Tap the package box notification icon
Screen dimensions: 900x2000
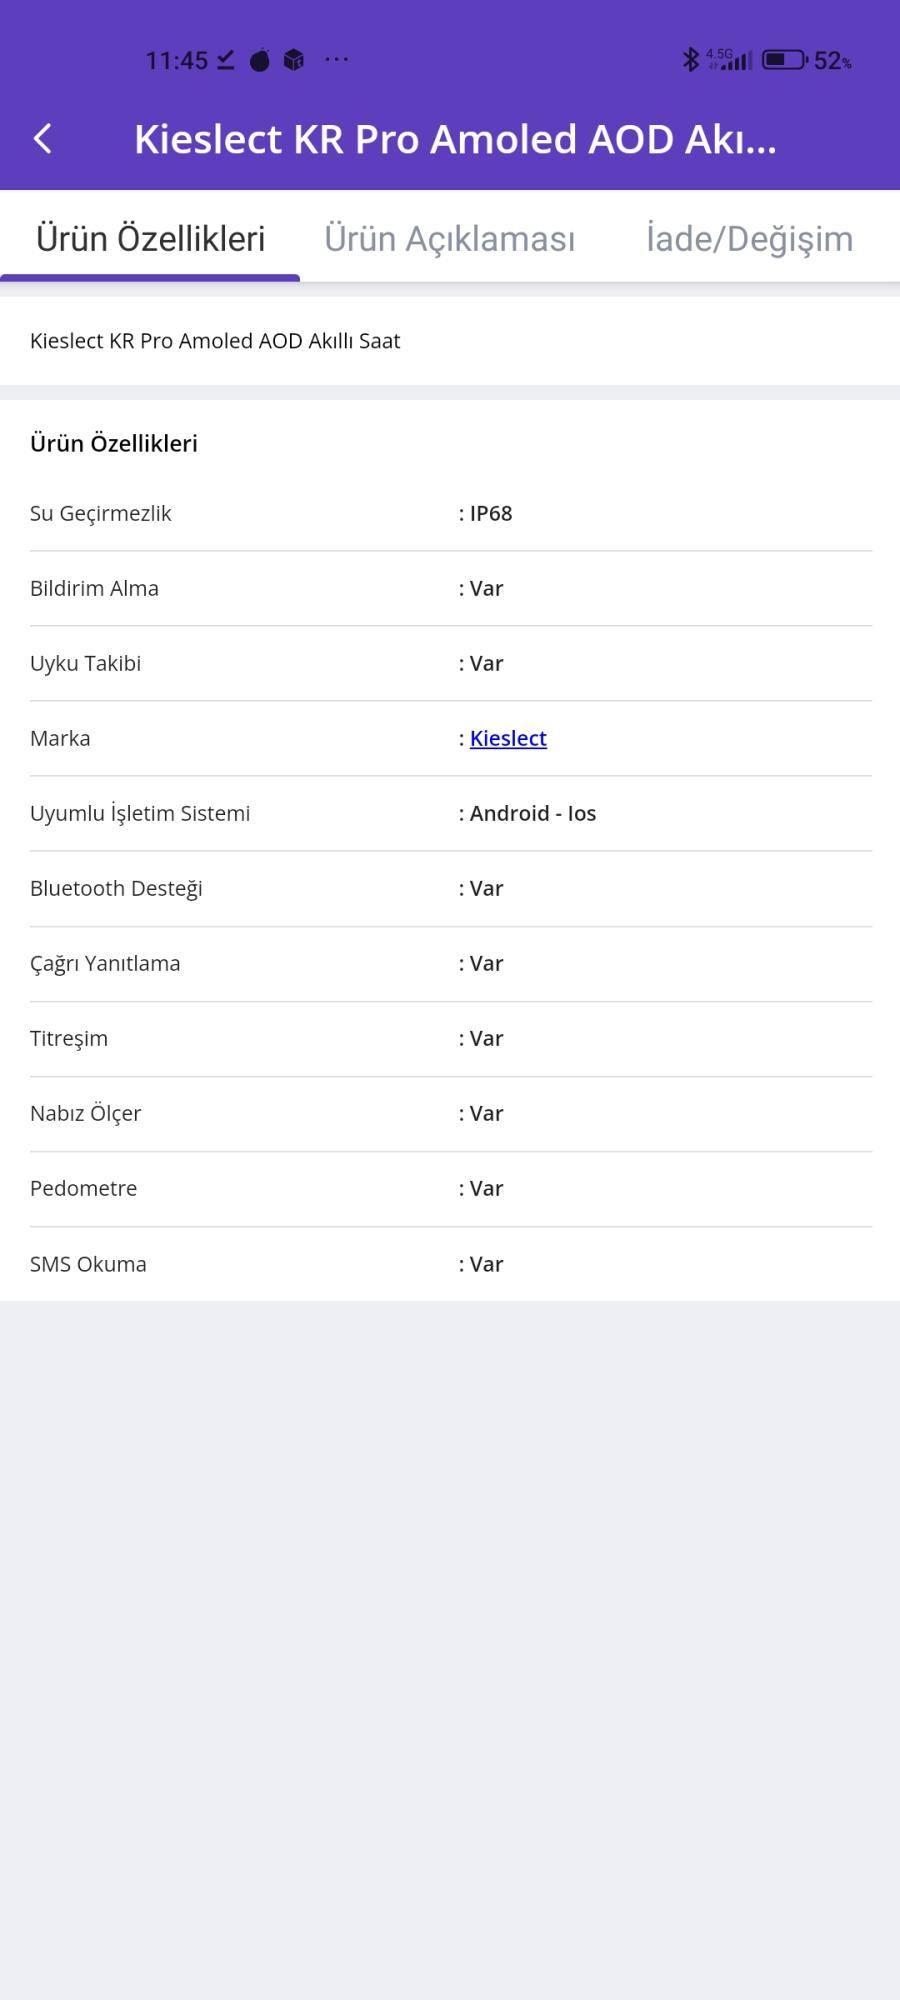(293, 60)
